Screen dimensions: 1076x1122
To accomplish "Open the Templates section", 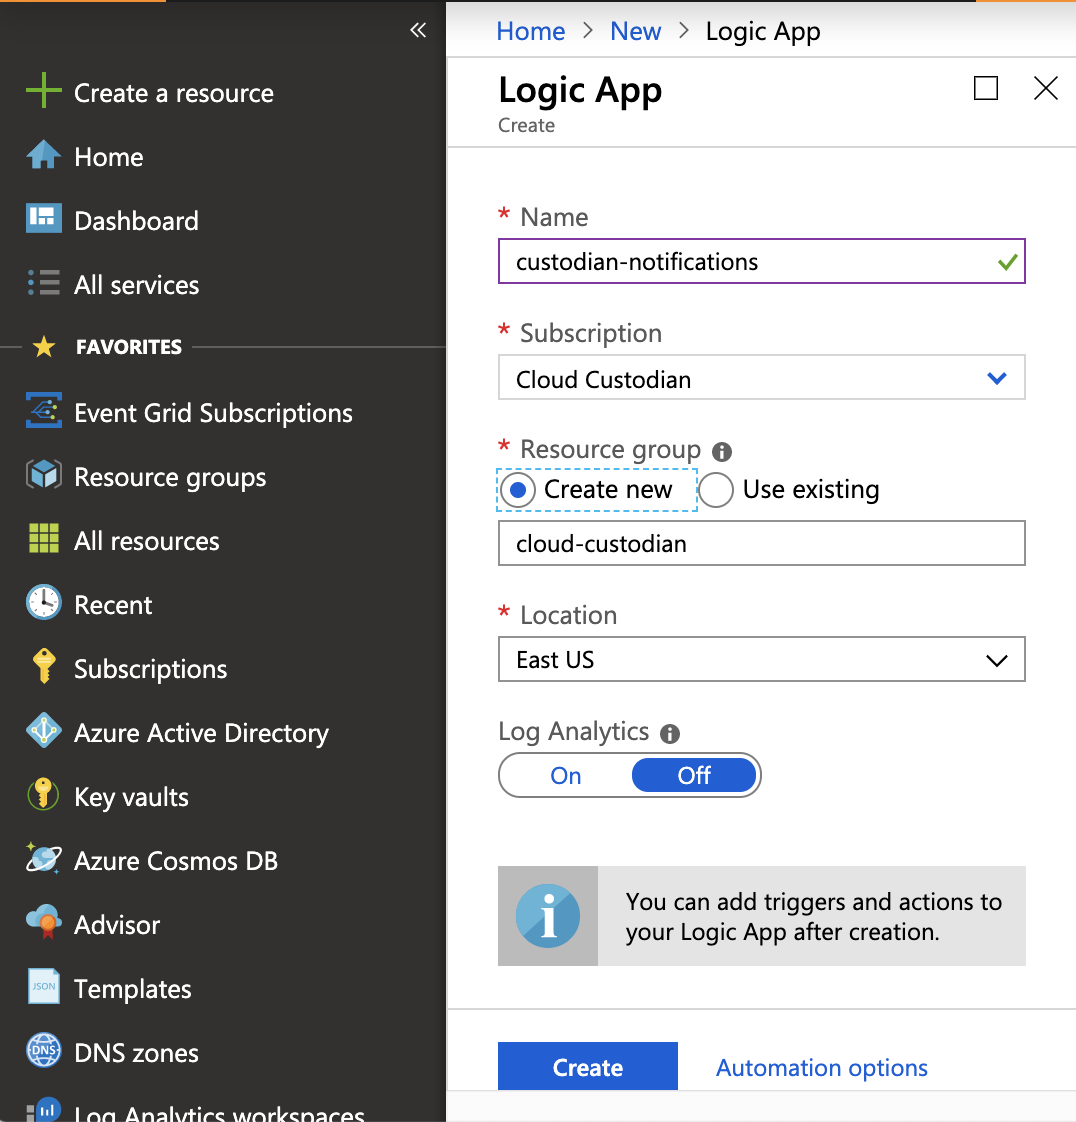I will [x=132, y=988].
